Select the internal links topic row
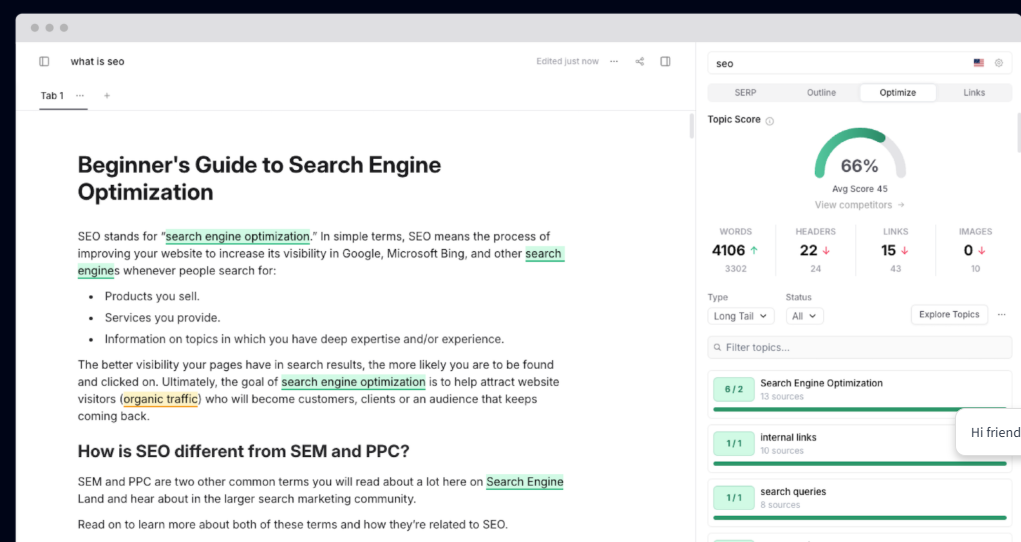Screen dimensions: 1021x542 pos(860,448)
